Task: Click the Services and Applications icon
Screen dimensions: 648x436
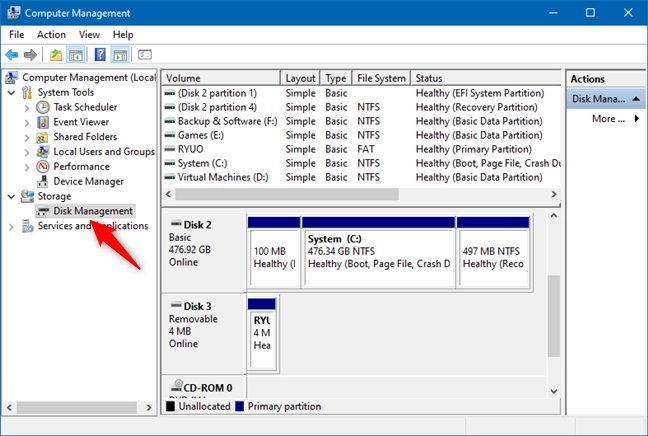Action: [28, 226]
